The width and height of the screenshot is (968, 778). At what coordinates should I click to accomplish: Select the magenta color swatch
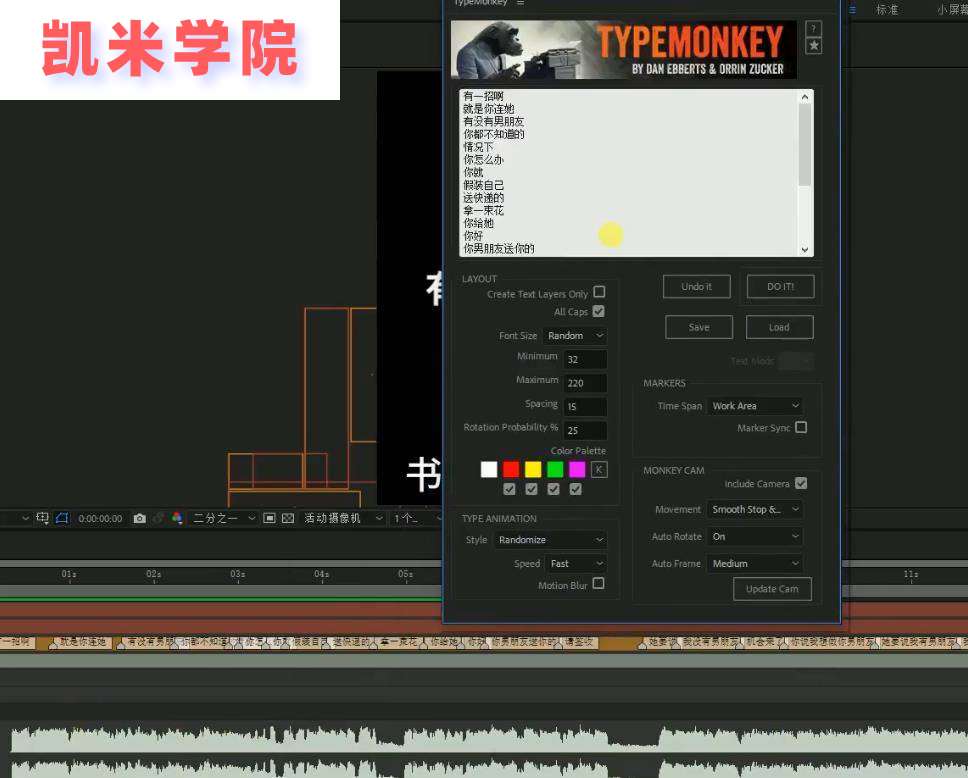coord(577,469)
